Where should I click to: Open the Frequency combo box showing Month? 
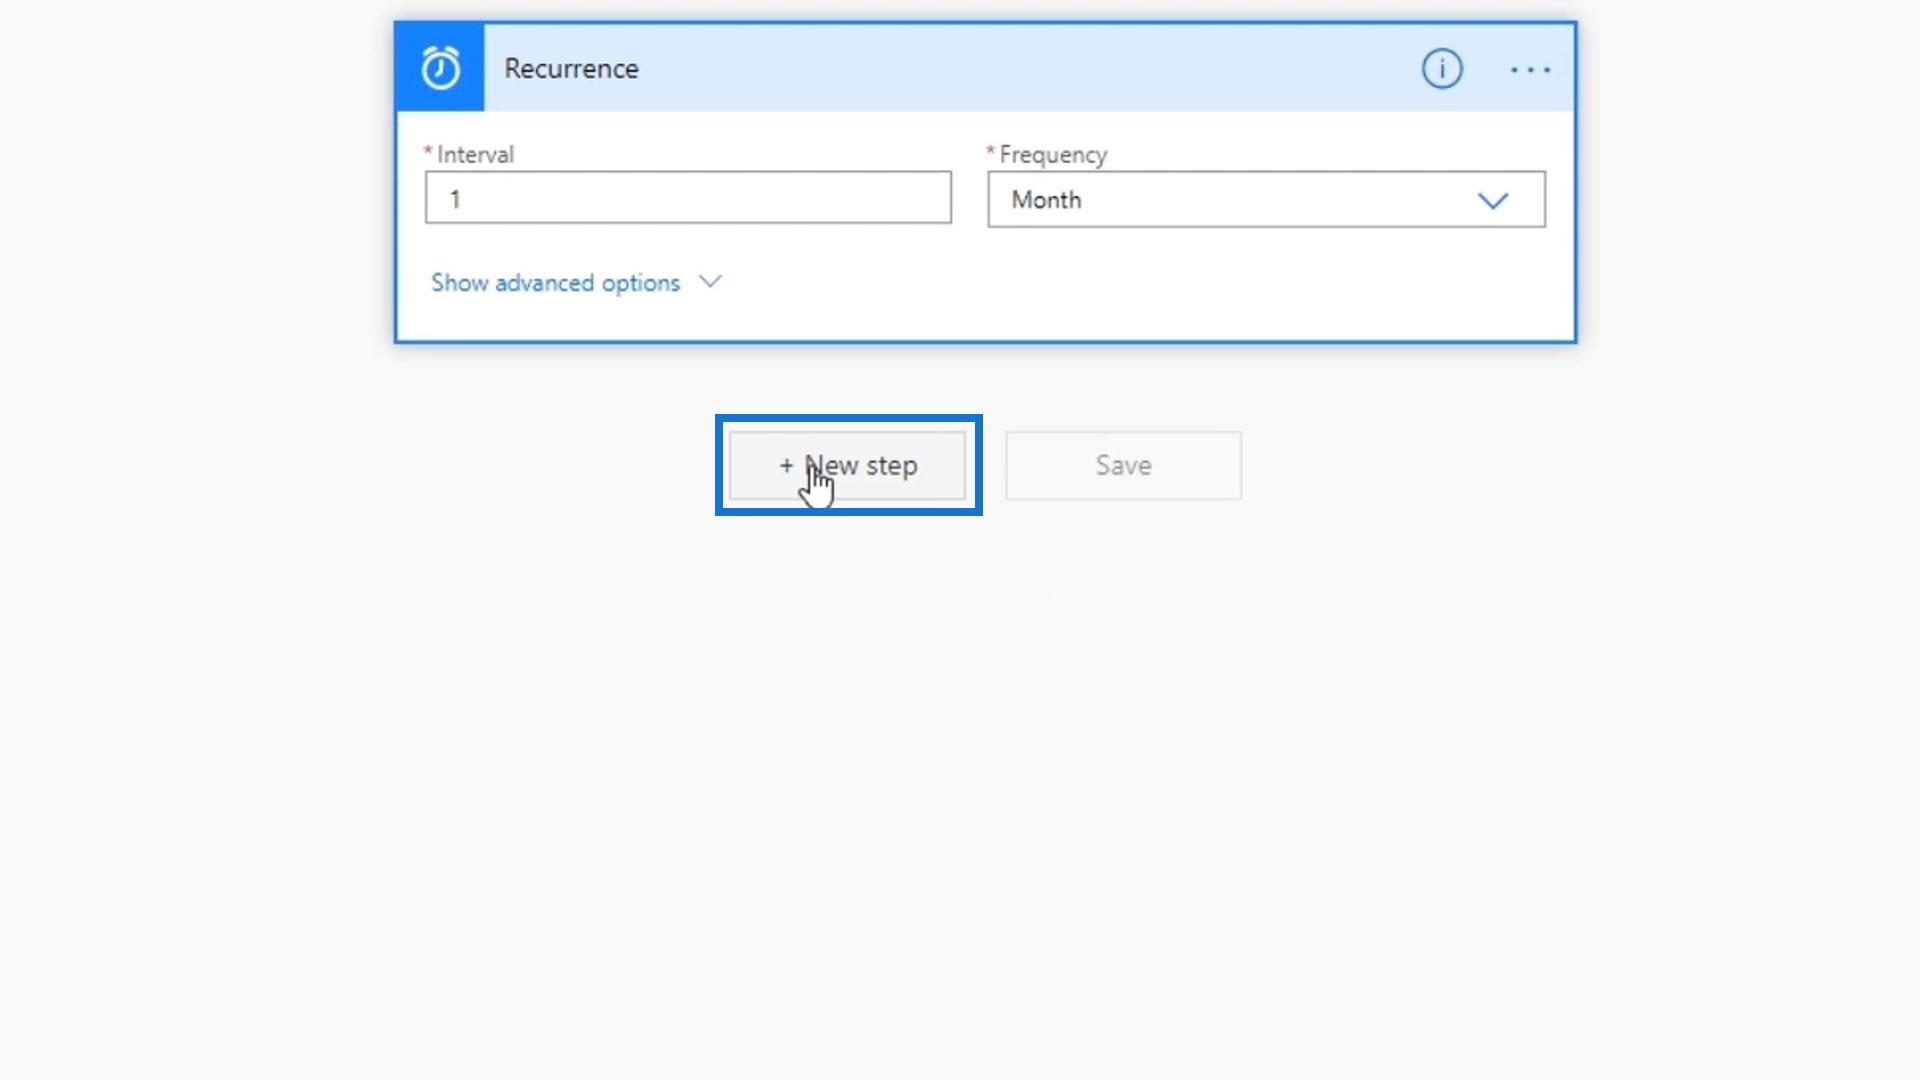[1240, 200]
